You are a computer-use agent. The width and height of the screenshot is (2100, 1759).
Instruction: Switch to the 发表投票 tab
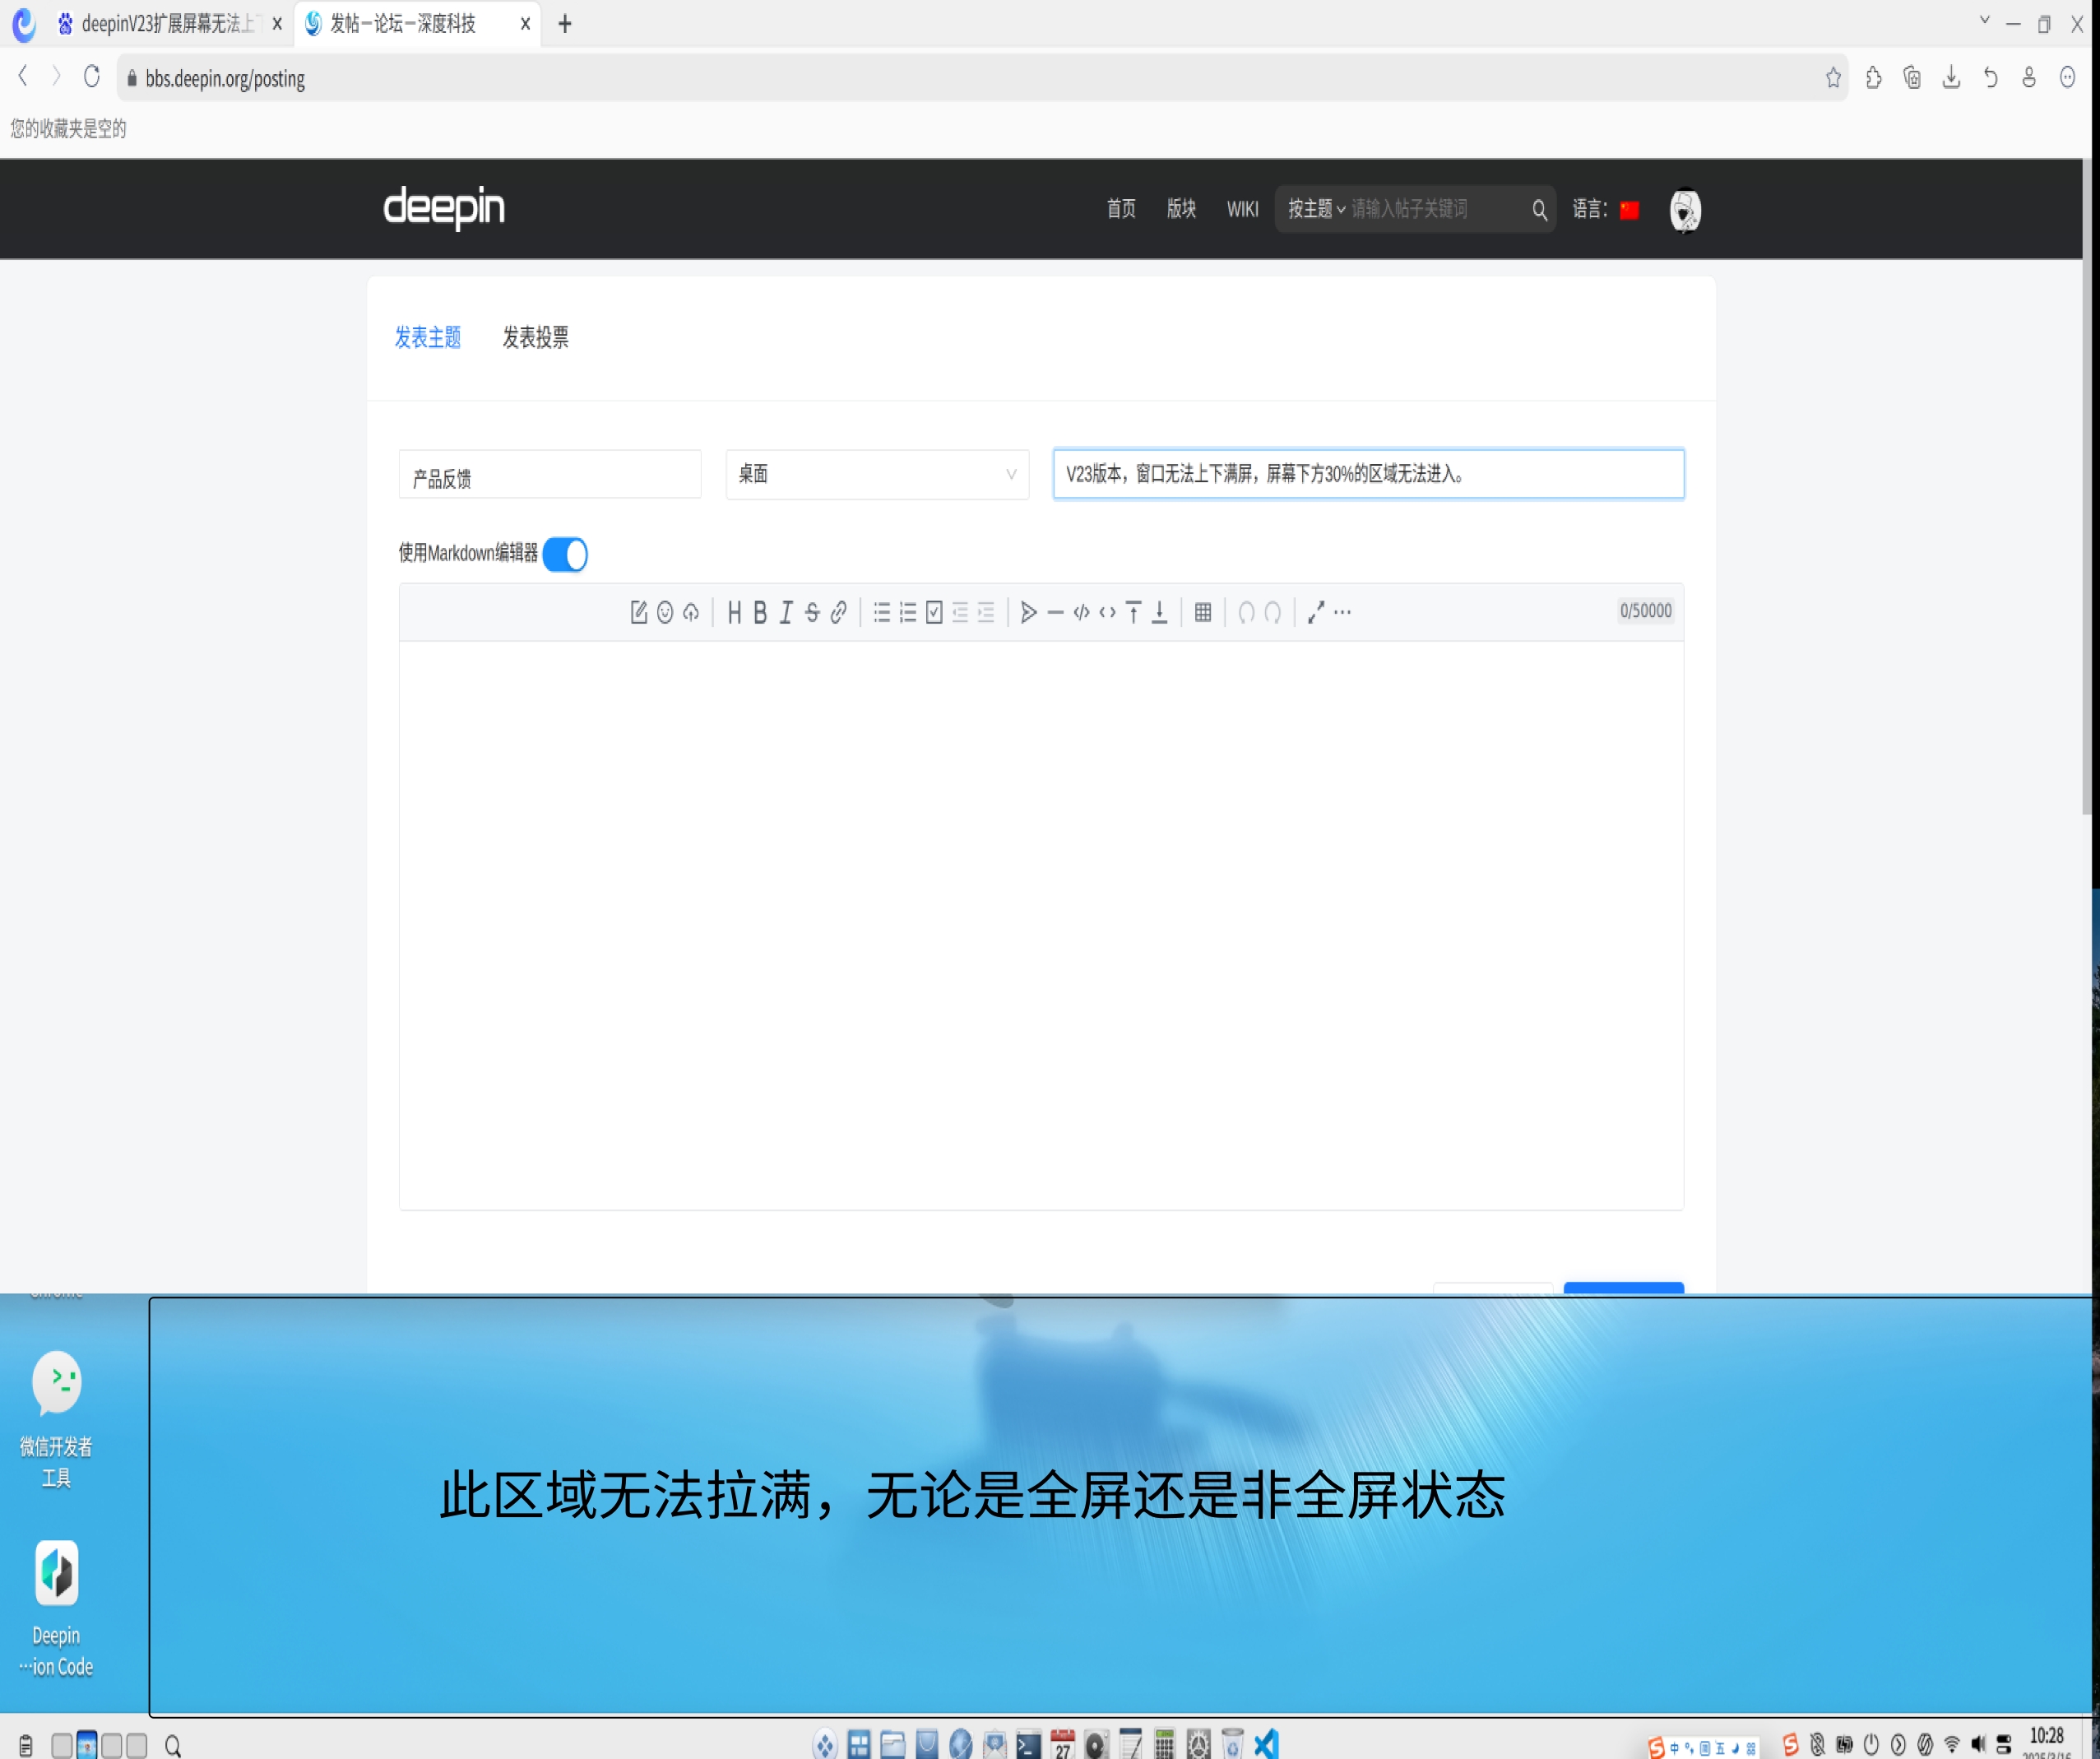tap(535, 338)
